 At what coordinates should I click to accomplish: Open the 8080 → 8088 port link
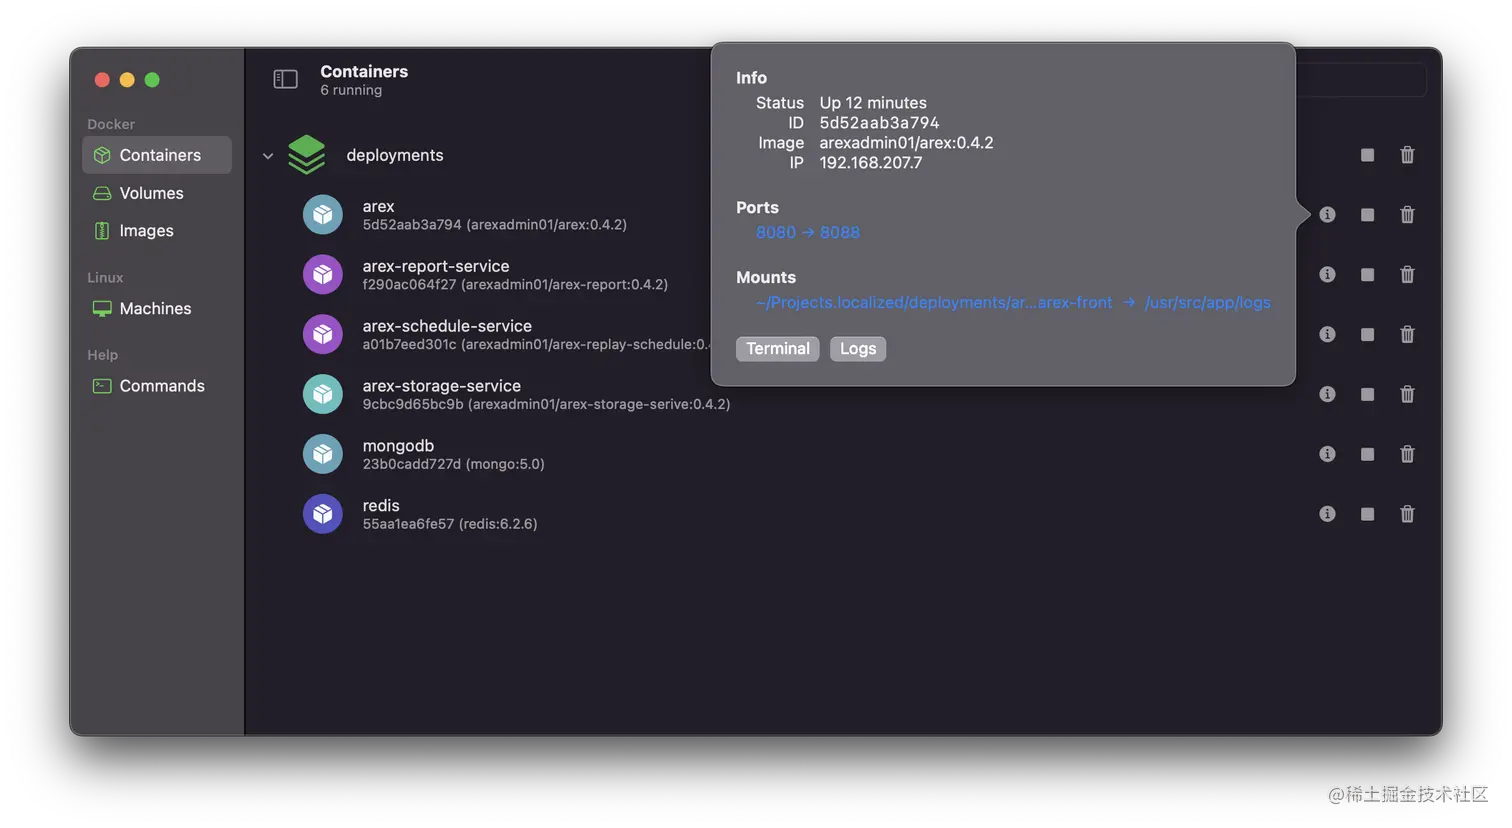tap(808, 233)
